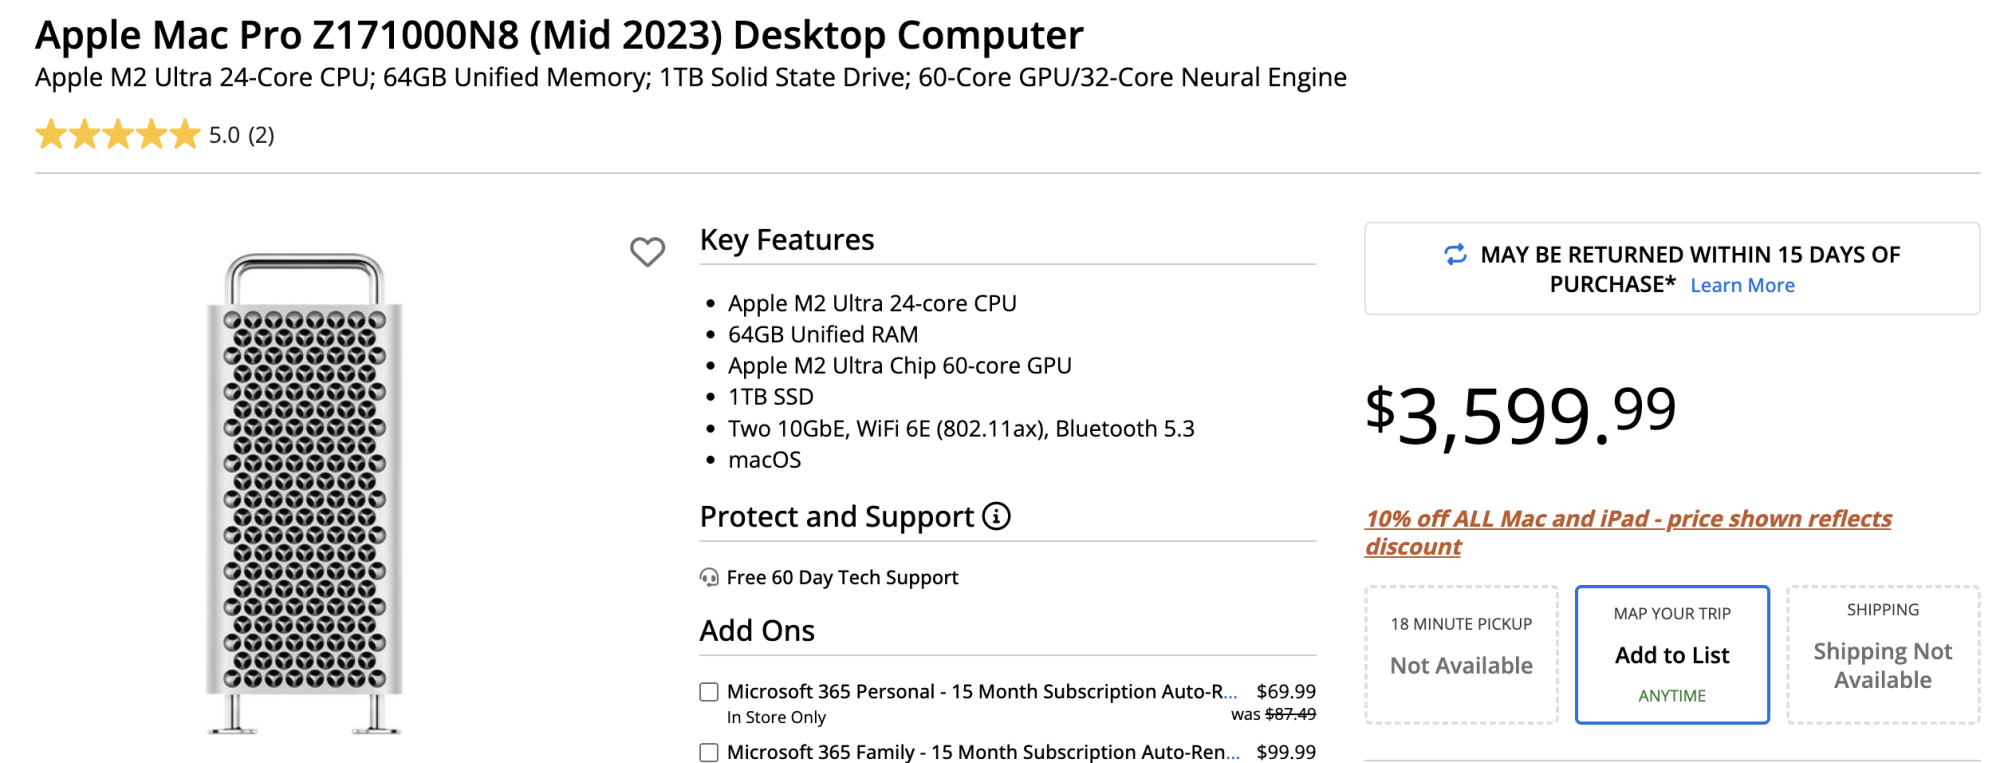
Task: Click the Free 60 Day Tech Support text
Action: click(x=842, y=577)
